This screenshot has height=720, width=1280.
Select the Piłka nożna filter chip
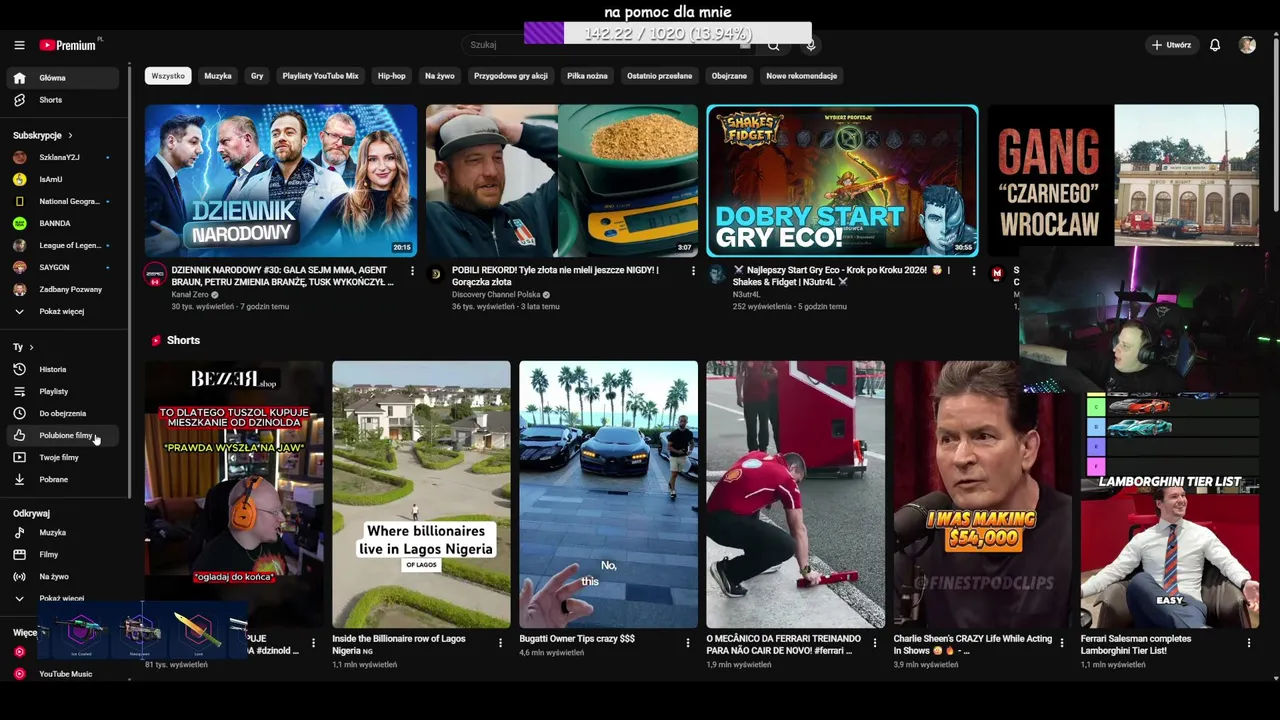tap(587, 76)
